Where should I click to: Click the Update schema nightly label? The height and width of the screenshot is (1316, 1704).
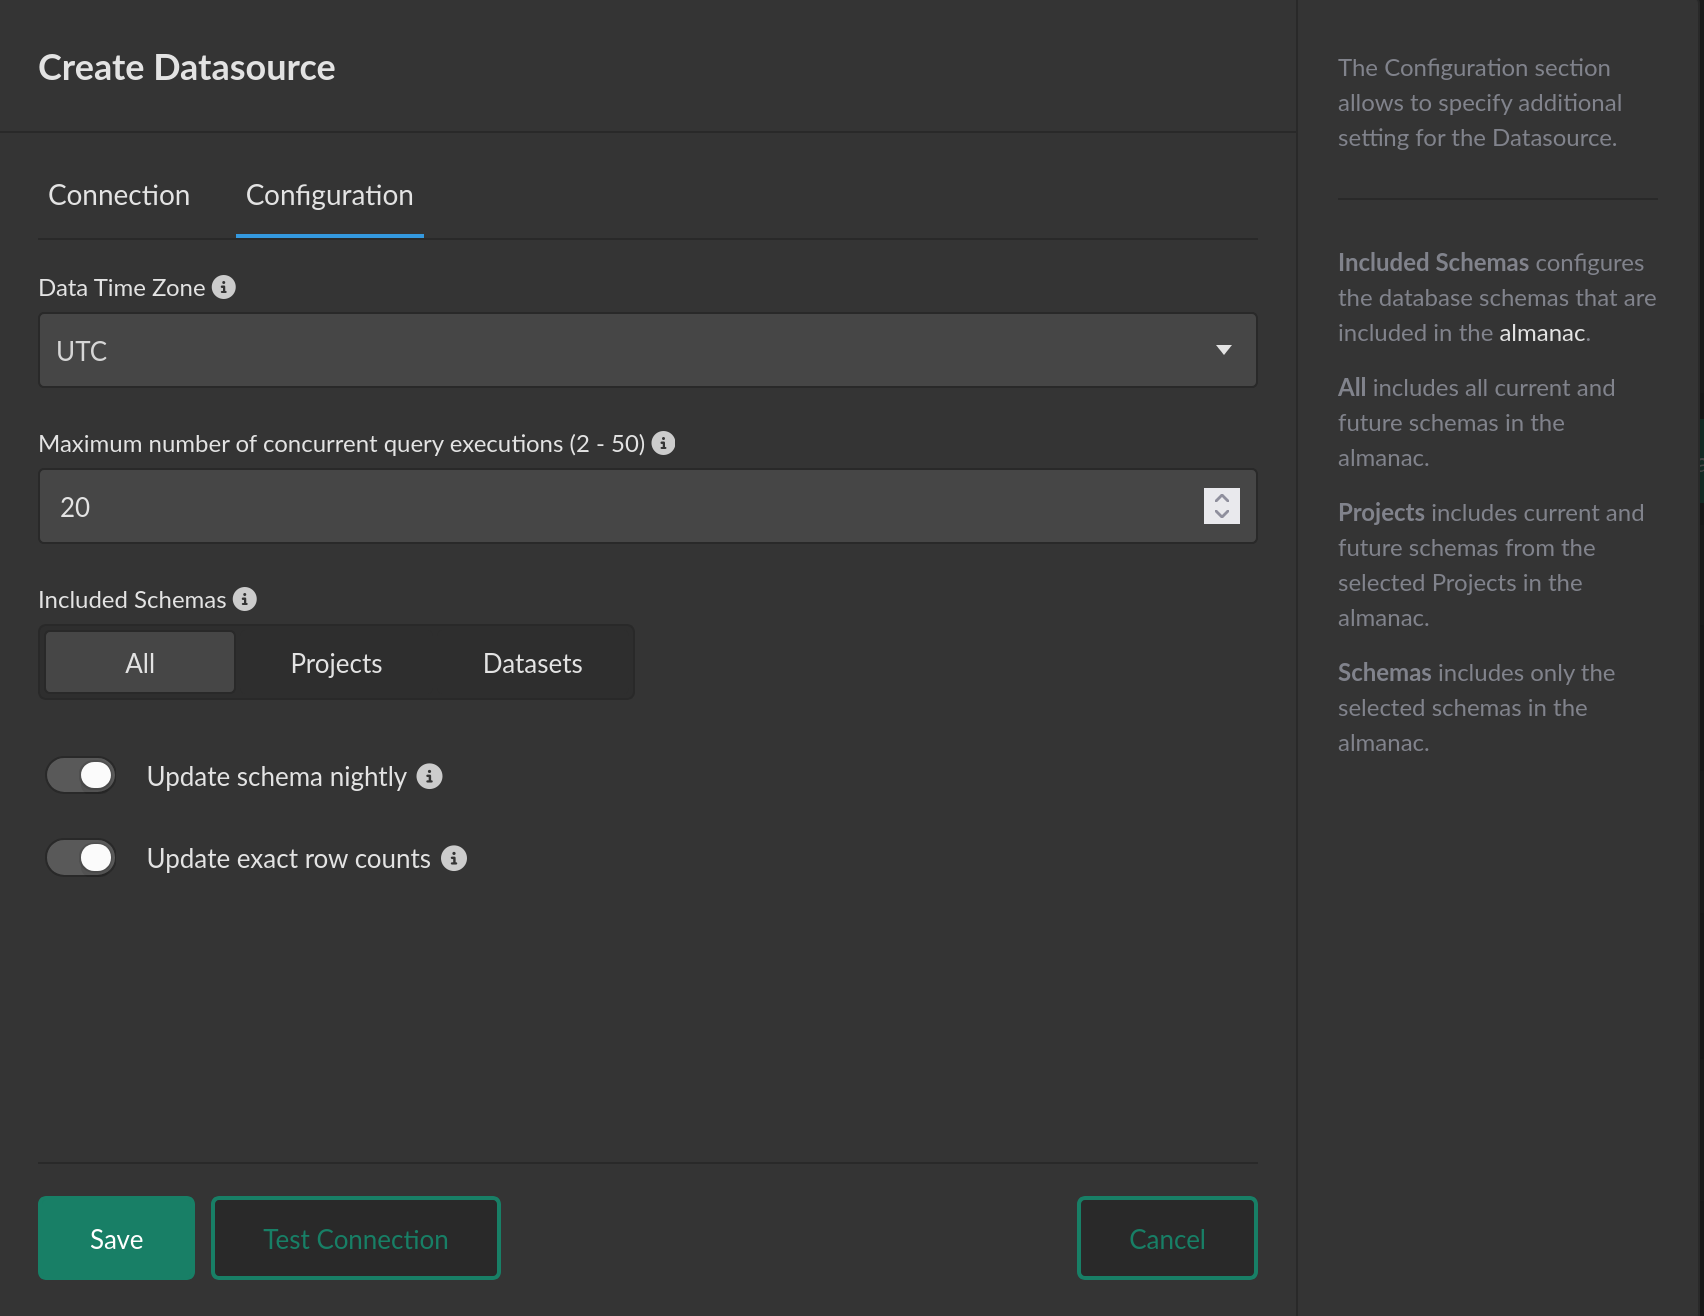[x=277, y=777]
